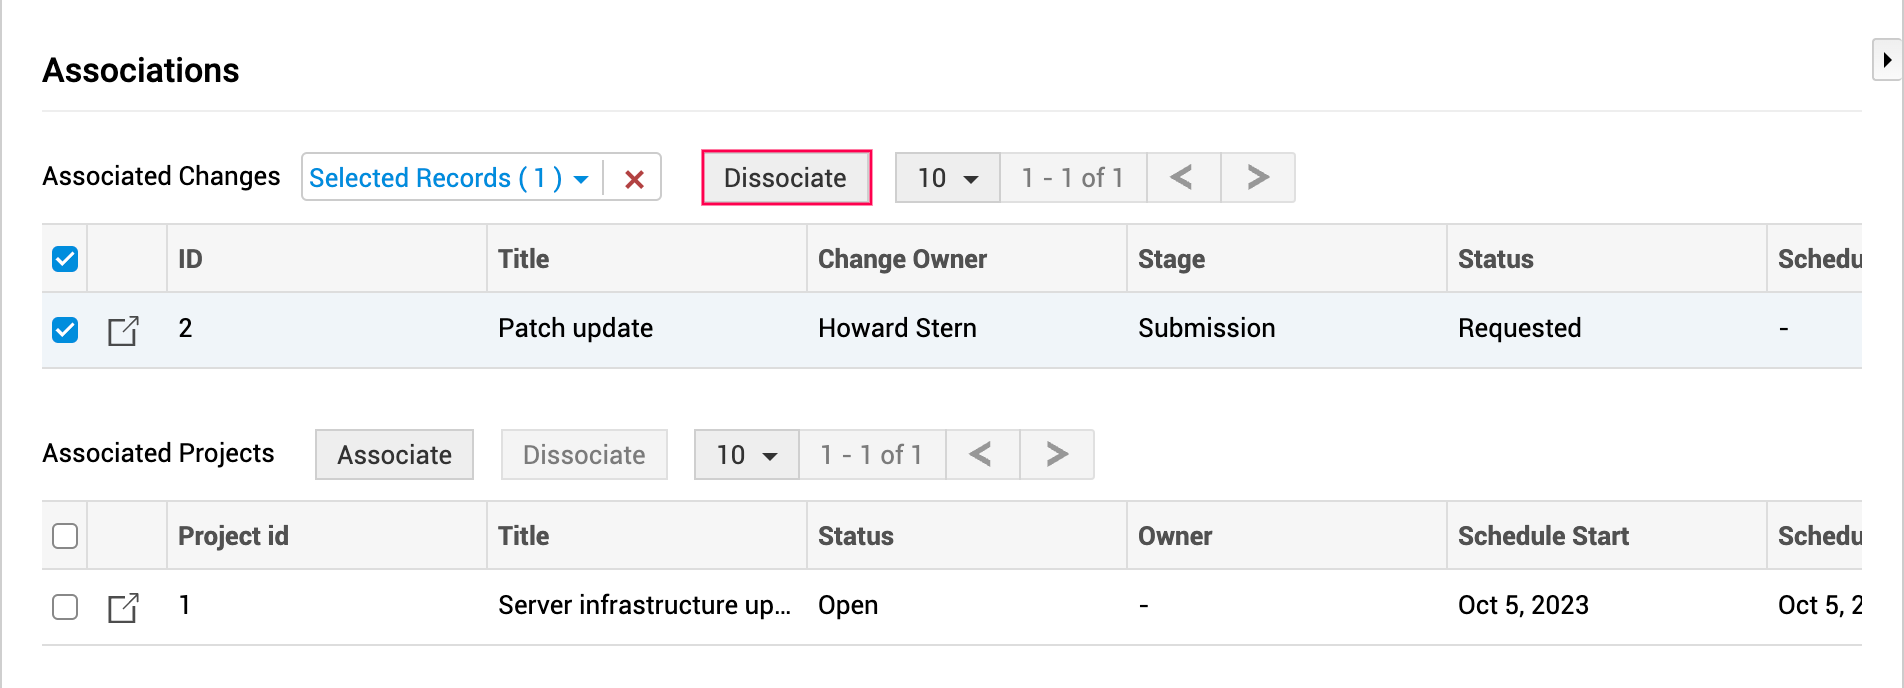This screenshot has width=1904, height=688.
Task: Open page size dropdown for Associated Projects
Action: coord(746,455)
